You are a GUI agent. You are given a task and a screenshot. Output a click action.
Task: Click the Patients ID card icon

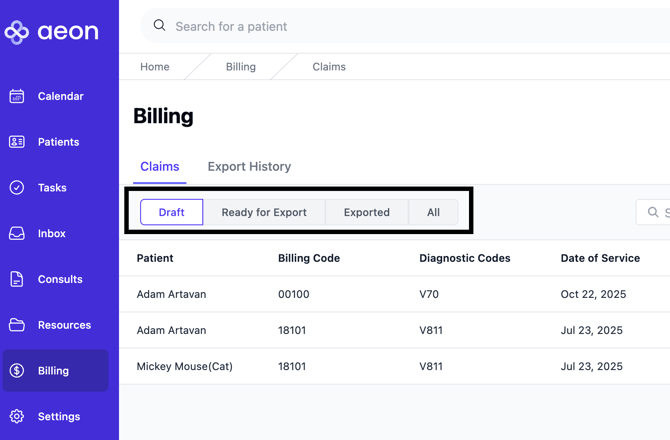[17, 142]
